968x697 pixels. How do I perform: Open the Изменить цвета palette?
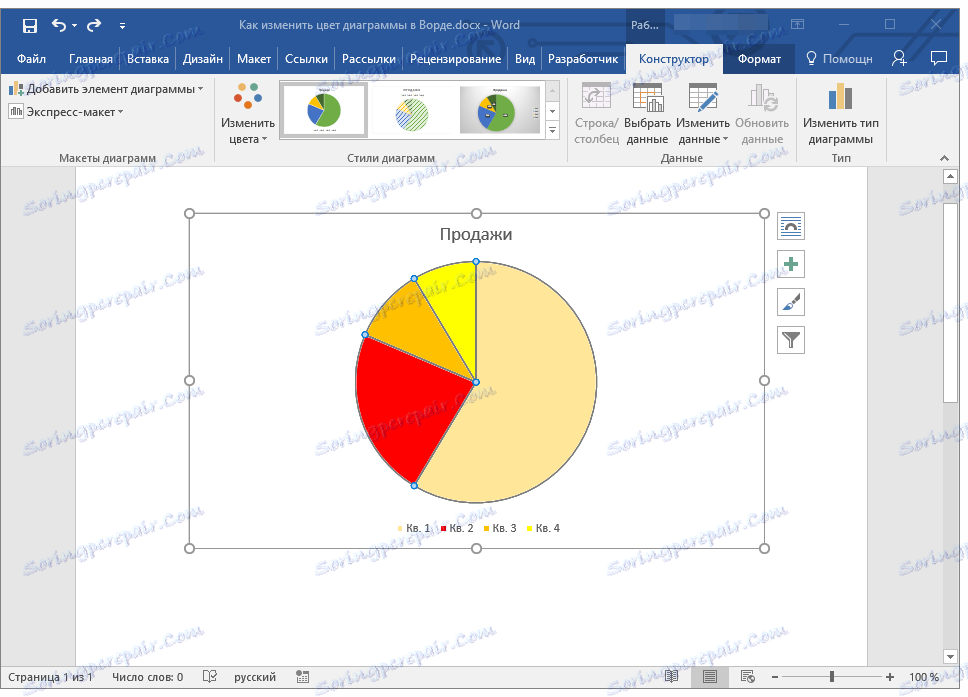[248, 114]
